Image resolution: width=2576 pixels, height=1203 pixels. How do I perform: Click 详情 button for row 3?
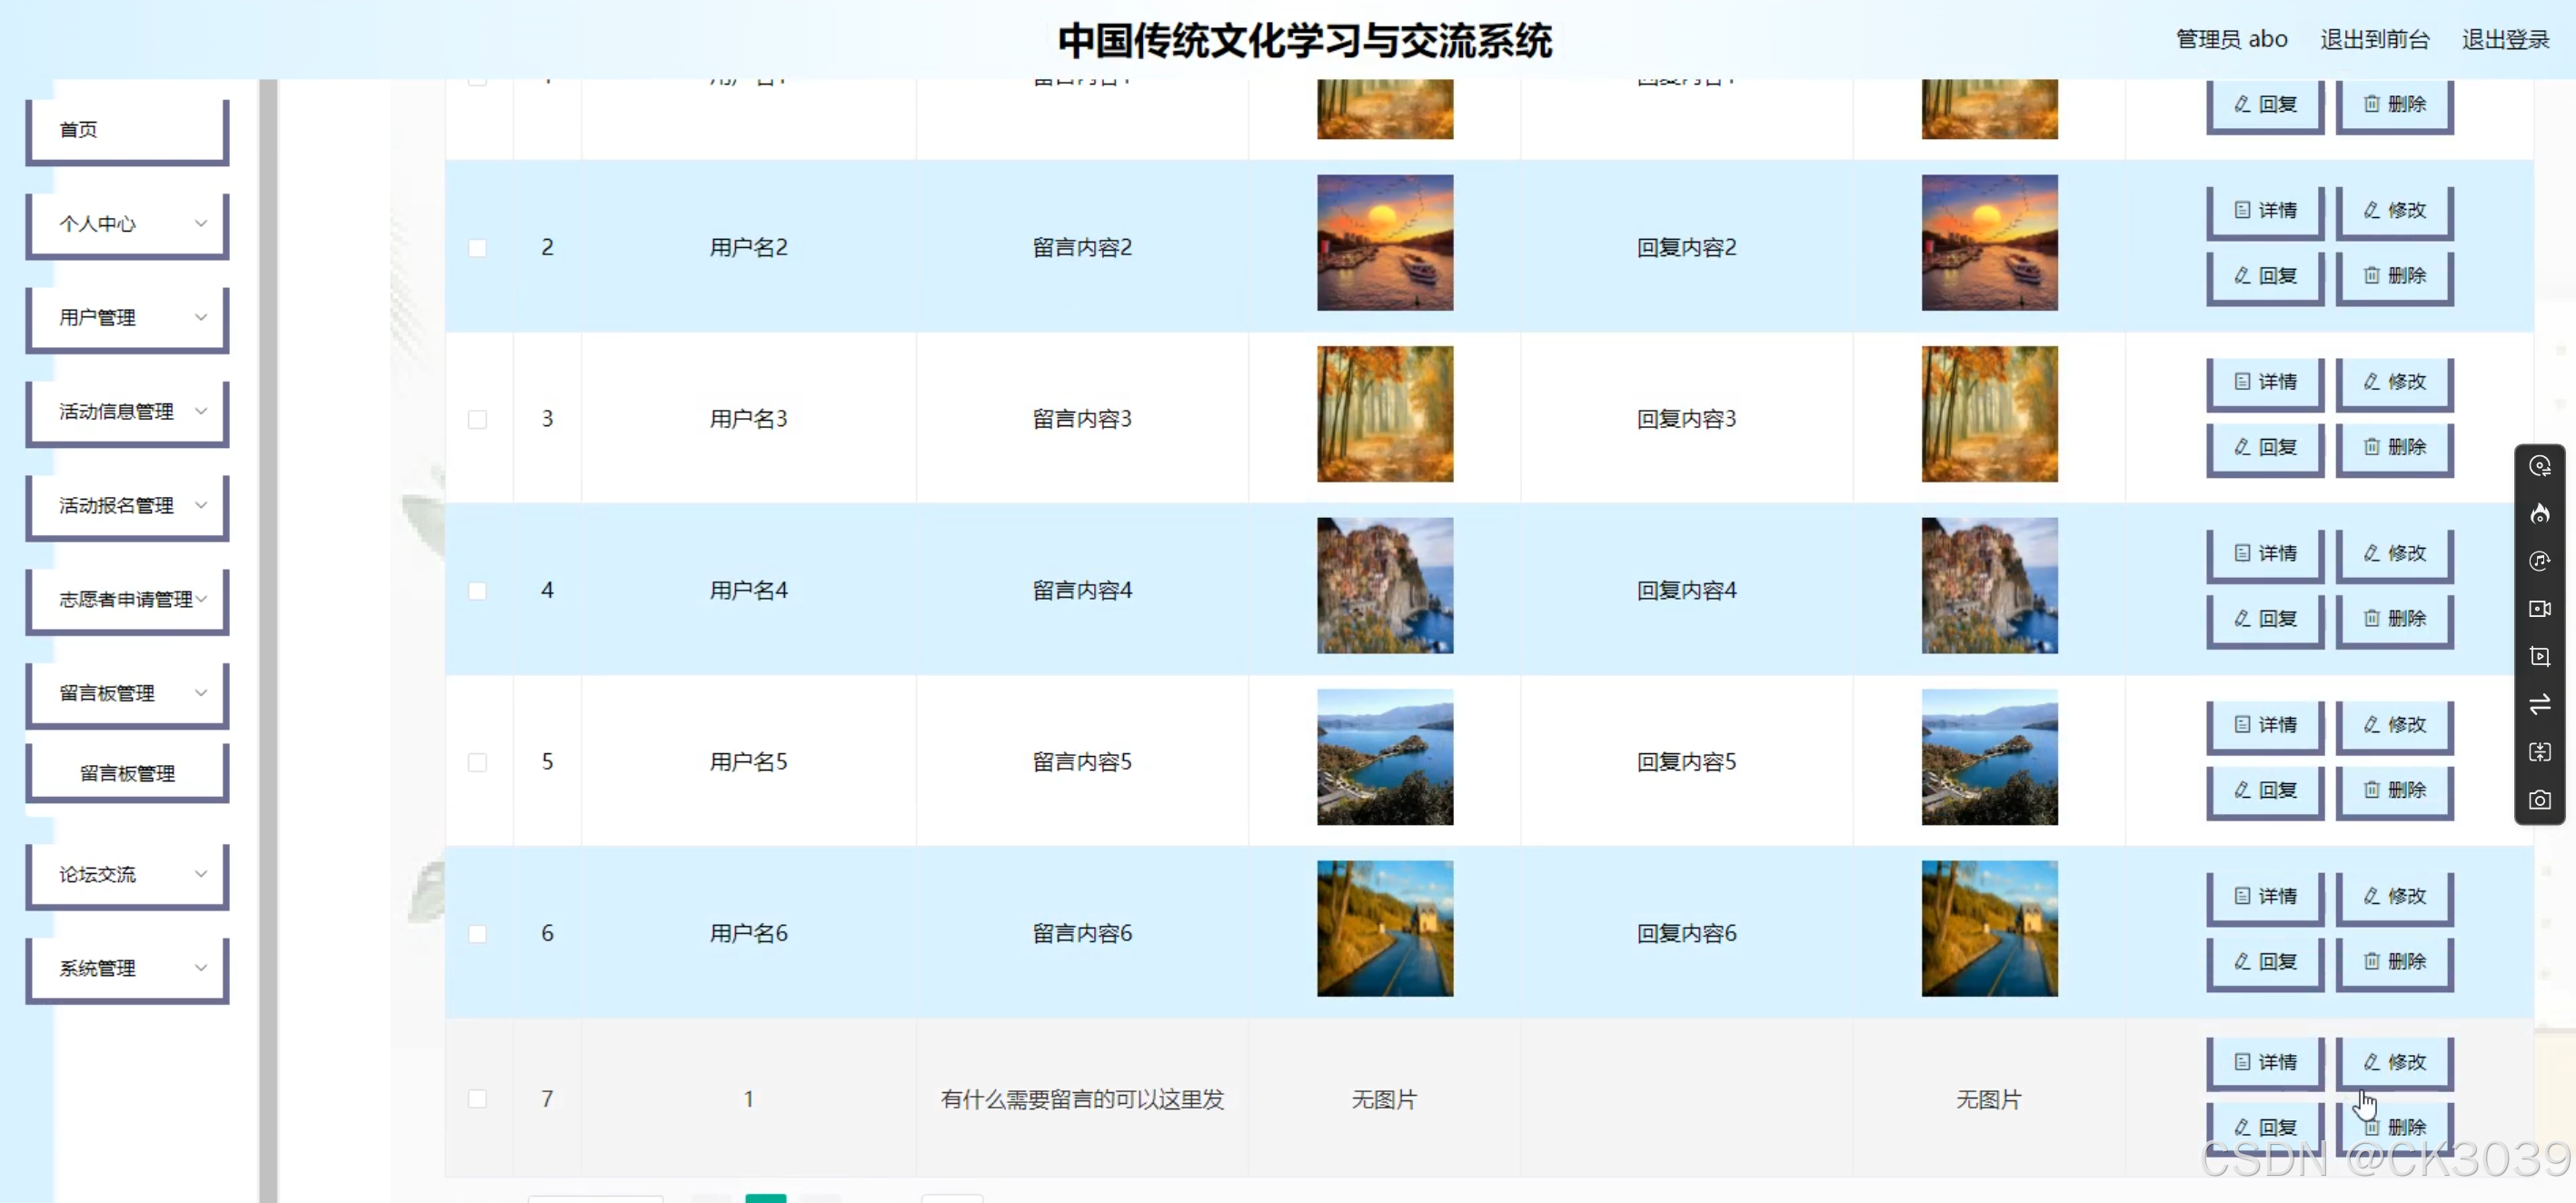2264,382
